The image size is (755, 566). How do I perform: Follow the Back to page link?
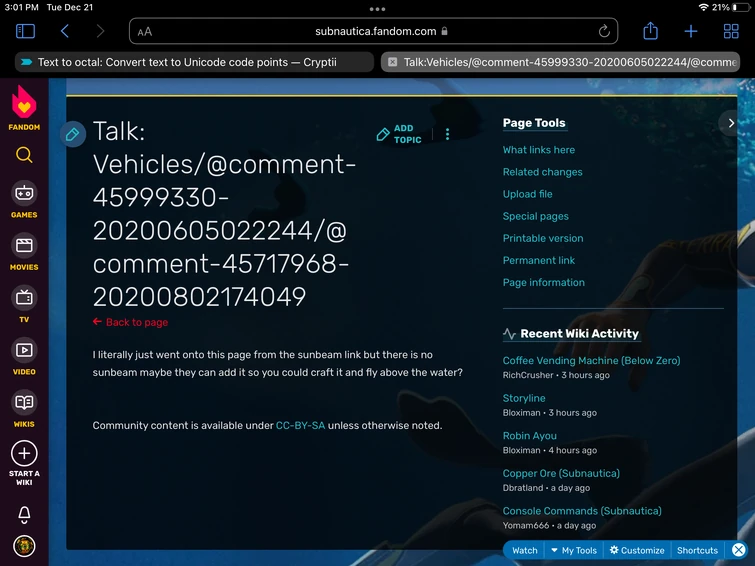[x=130, y=322]
